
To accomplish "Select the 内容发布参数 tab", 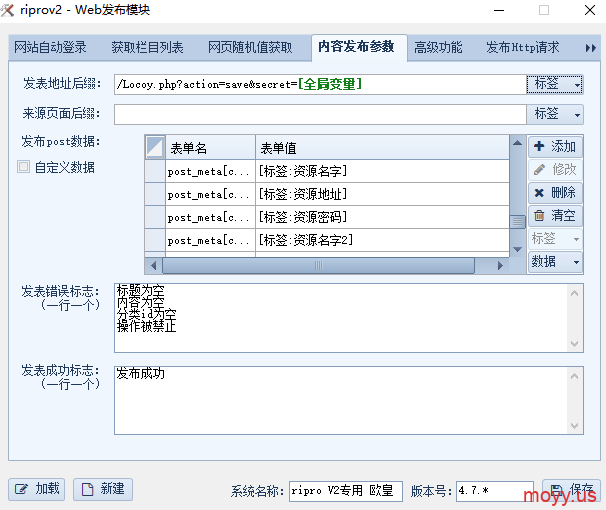I will click(x=359, y=47).
